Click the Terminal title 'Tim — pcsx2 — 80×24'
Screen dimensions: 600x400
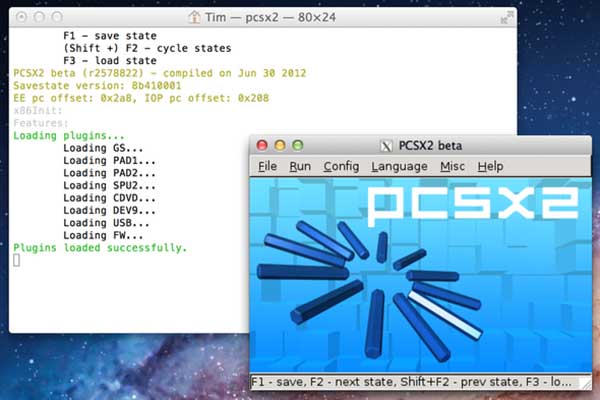click(270, 17)
